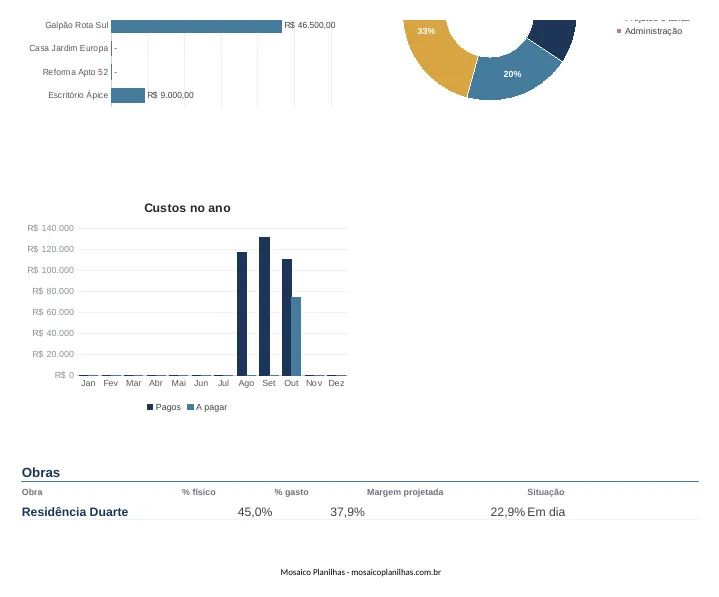Image resolution: width=719 pixels, height=597 pixels.
Task: Open the Residência Duarte row name
Action: pyautogui.click(x=75, y=512)
